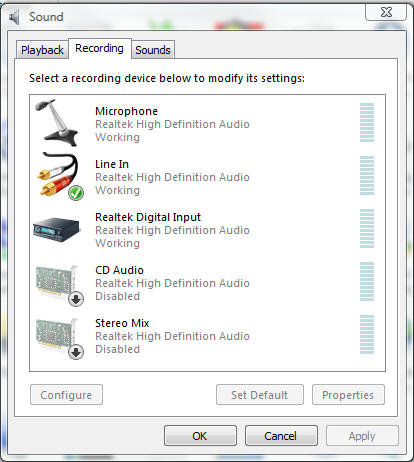Click the Configure button
The width and height of the screenshot is (414, 462).
[x=66, y=395]
